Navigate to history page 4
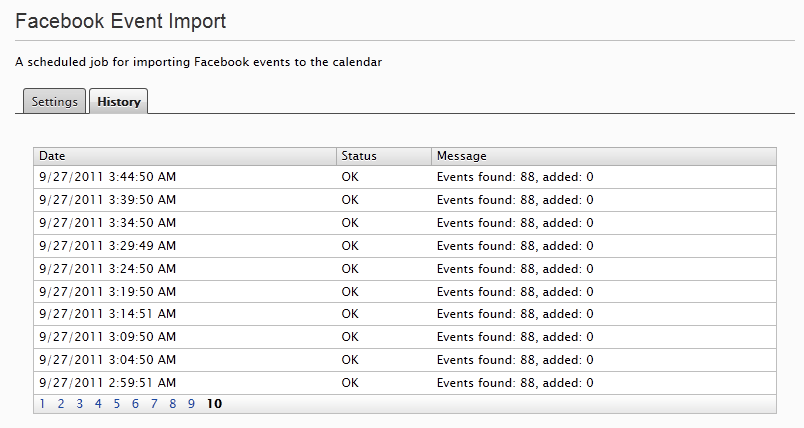This screenshot has width=804, height=428. tap(98, 404)
